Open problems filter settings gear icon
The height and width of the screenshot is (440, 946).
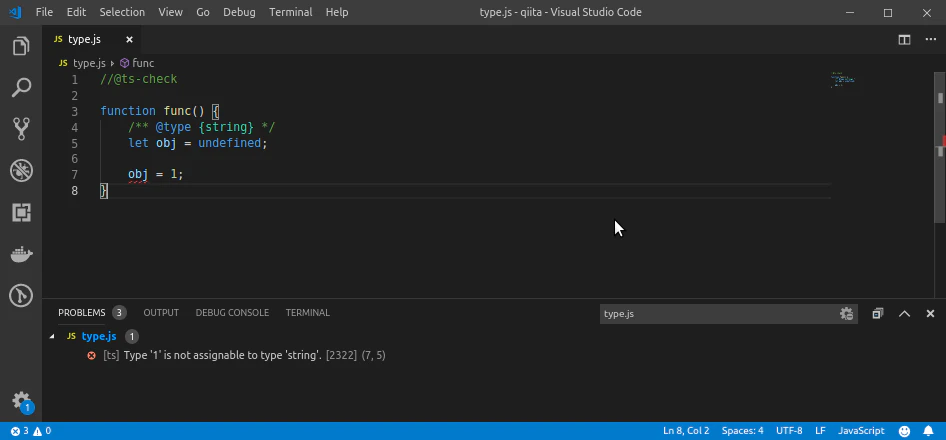(846, 314)
